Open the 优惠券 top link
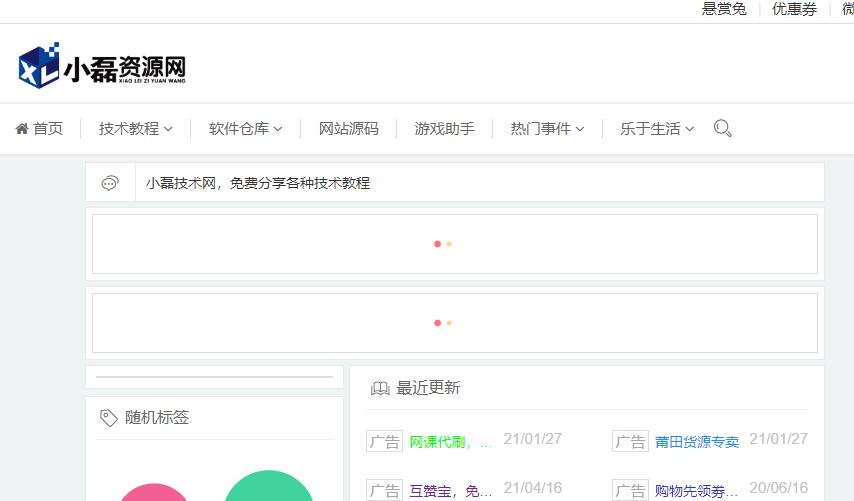 [x=795, y=9]
